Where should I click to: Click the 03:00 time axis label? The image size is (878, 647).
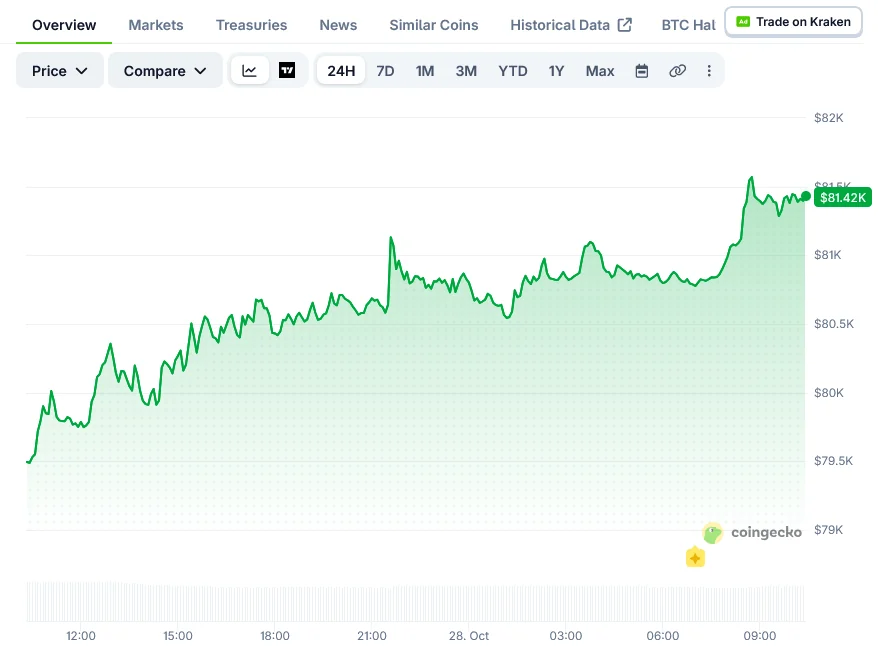(566, 636)
